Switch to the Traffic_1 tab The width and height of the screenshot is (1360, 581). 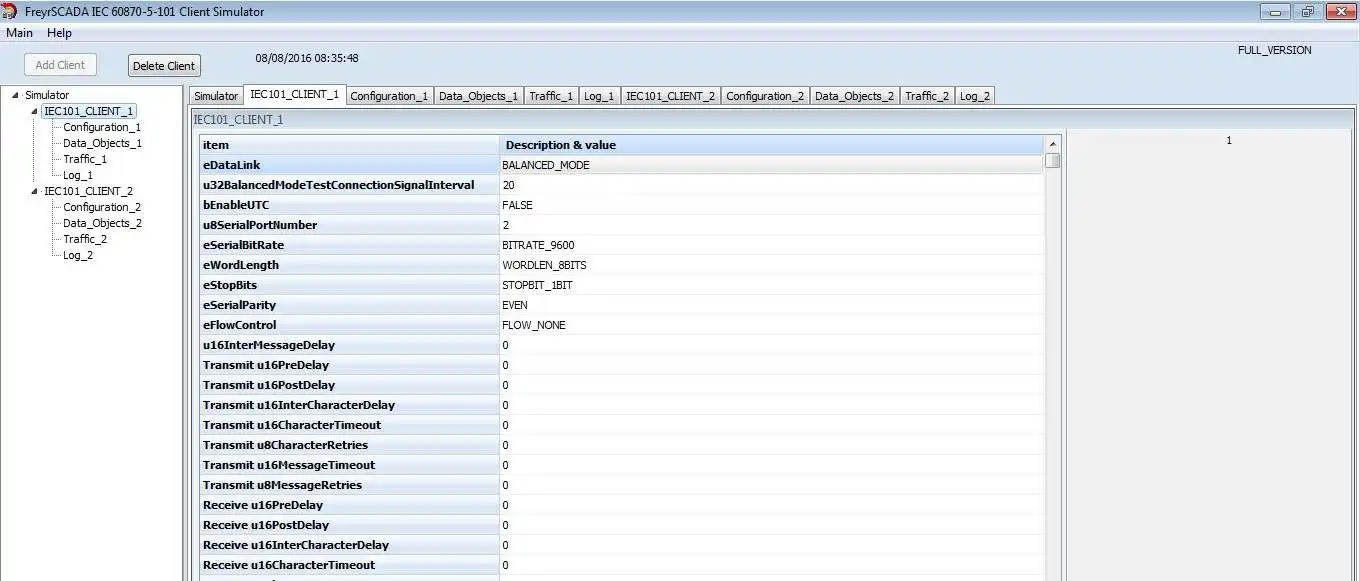pyautogui.click(x=552, y=96)
